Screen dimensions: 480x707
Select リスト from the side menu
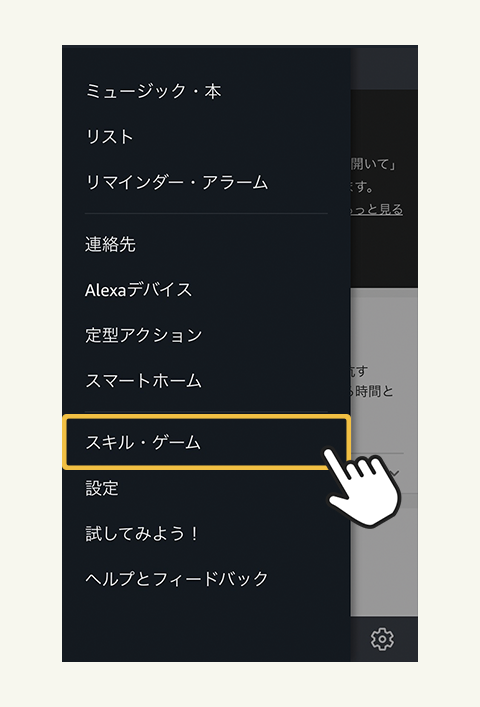[x=110, y=137]
